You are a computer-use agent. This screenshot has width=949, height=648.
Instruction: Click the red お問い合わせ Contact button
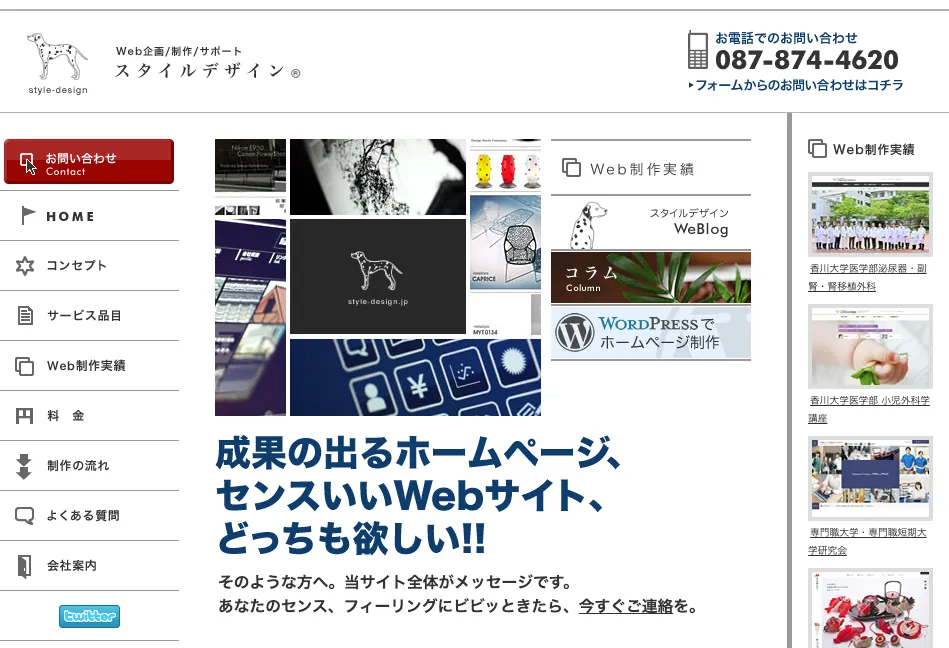point(89,162)
